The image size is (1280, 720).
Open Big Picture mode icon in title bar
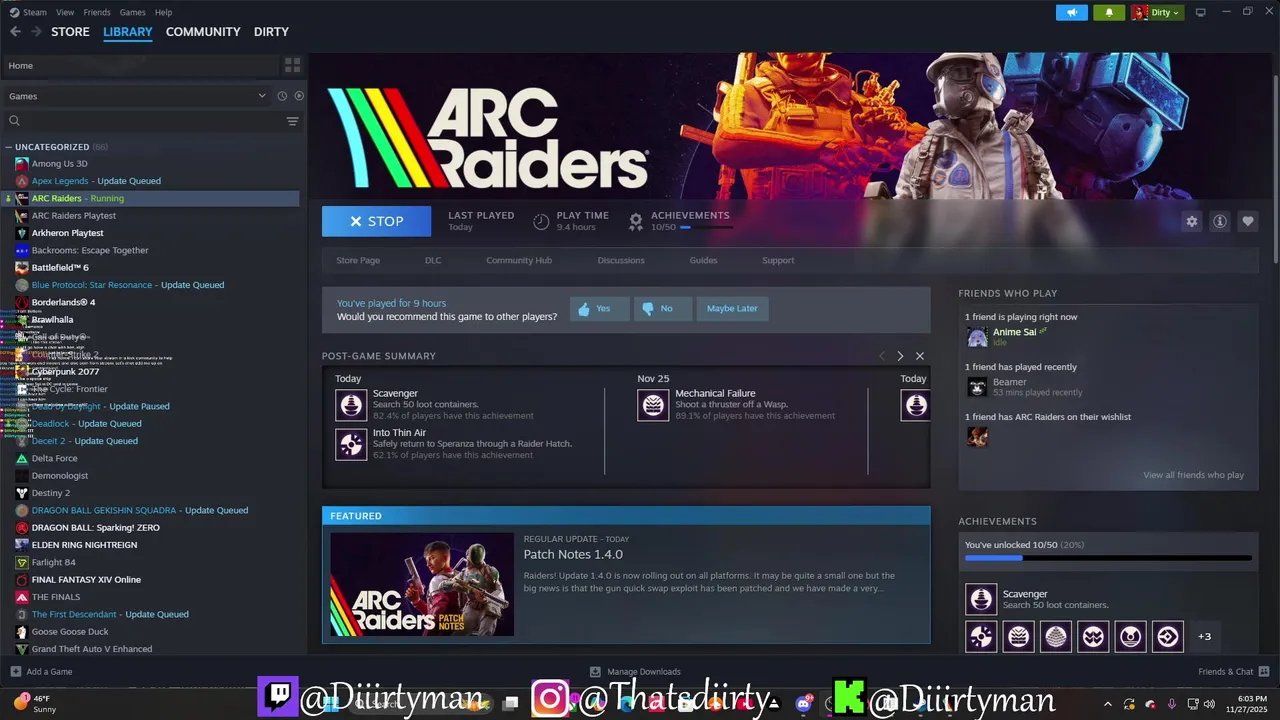1201,12
